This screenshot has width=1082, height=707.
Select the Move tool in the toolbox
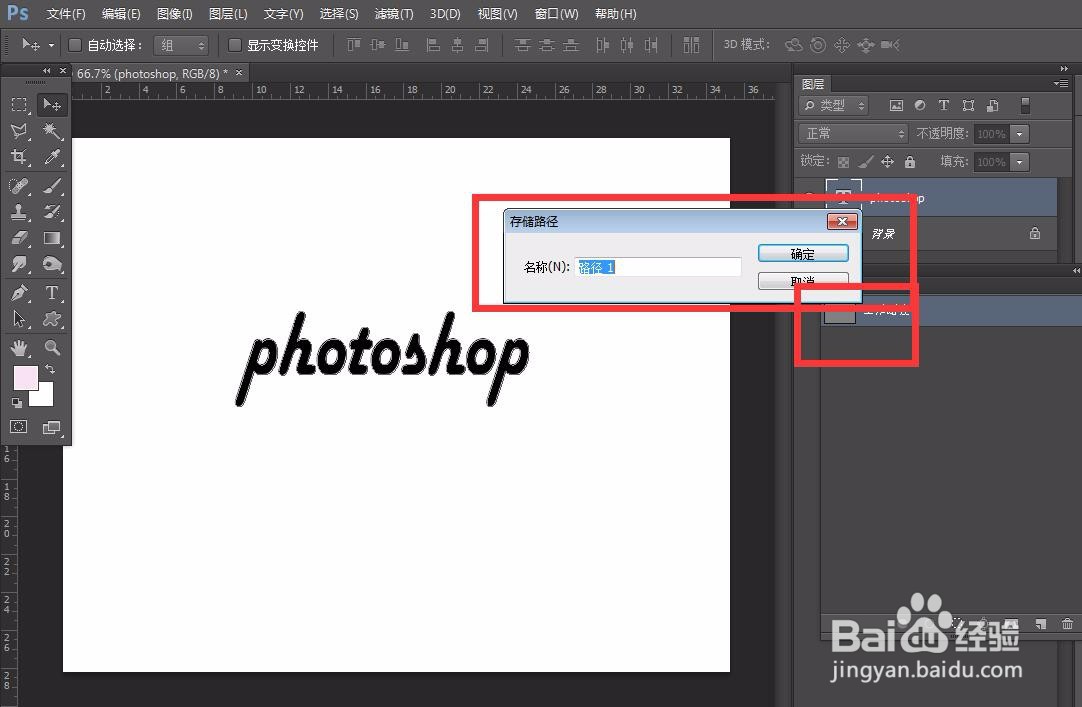52,105
